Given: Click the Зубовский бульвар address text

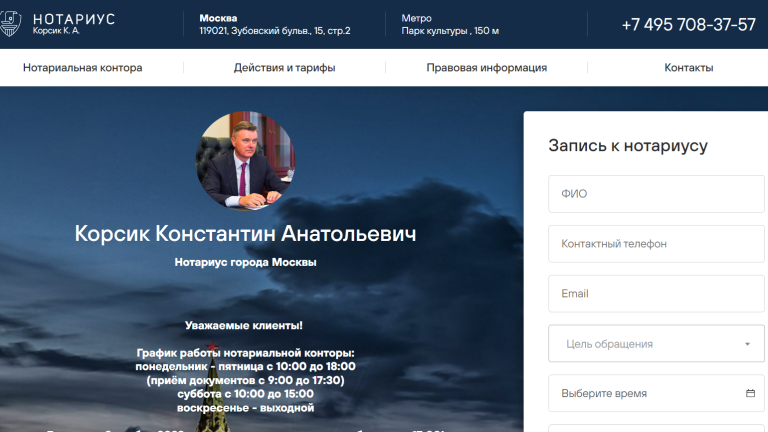Looking at the screenshot, I should (x=275, y=31).
